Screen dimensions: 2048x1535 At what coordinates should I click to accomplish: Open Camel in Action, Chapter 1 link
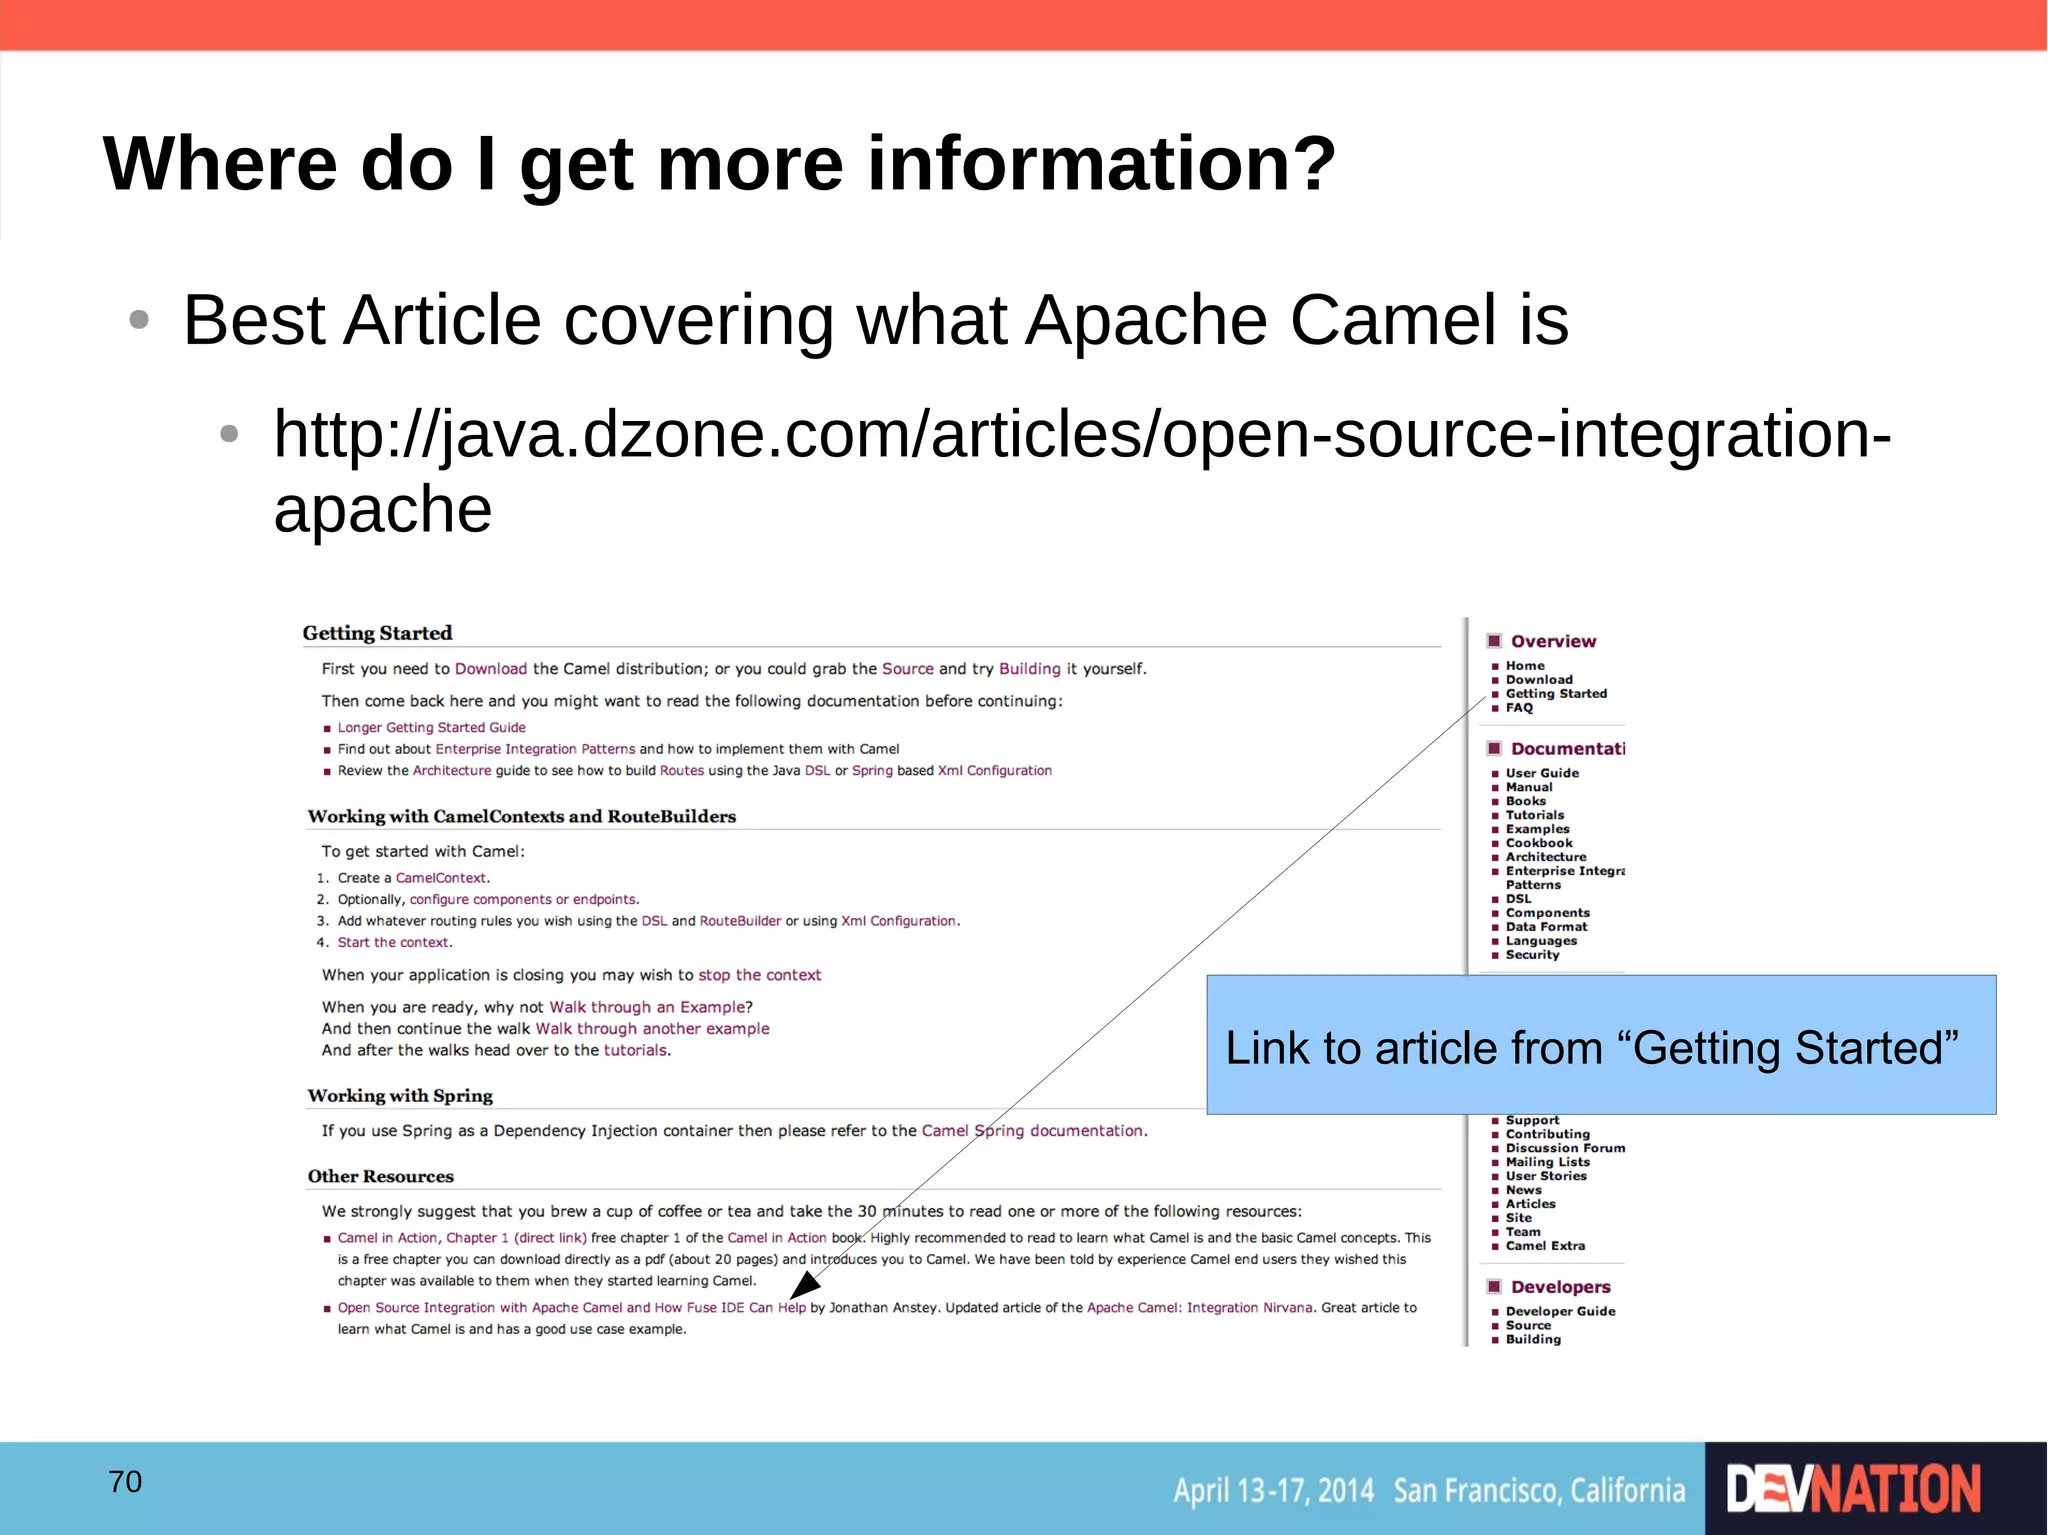(x=423, y=1238)
